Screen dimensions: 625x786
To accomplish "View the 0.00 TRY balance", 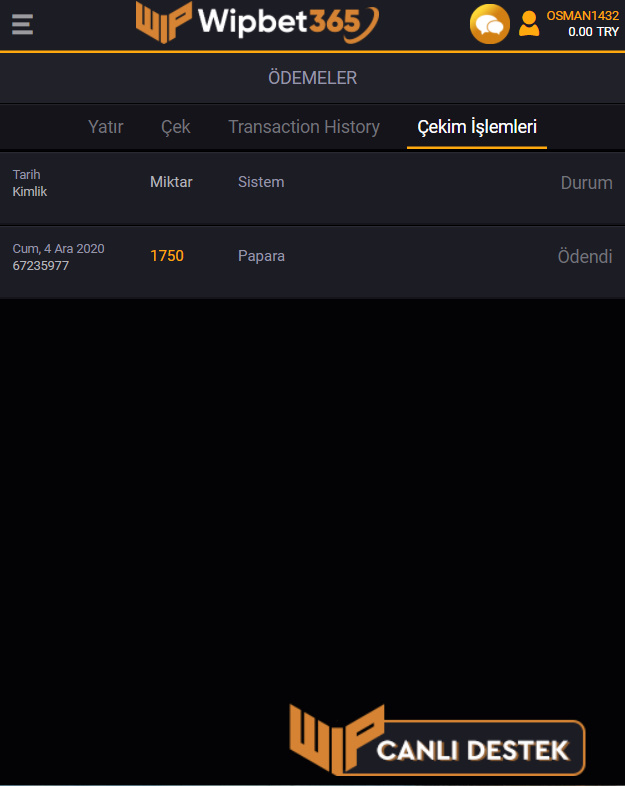I will [593, 32].
